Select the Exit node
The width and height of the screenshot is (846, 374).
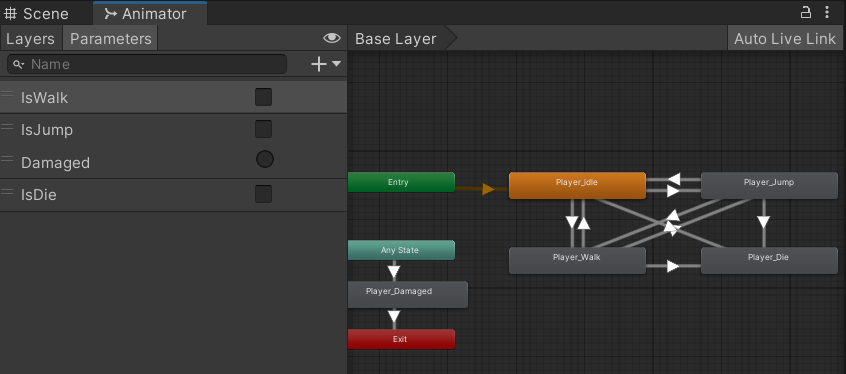click(401, 339)
